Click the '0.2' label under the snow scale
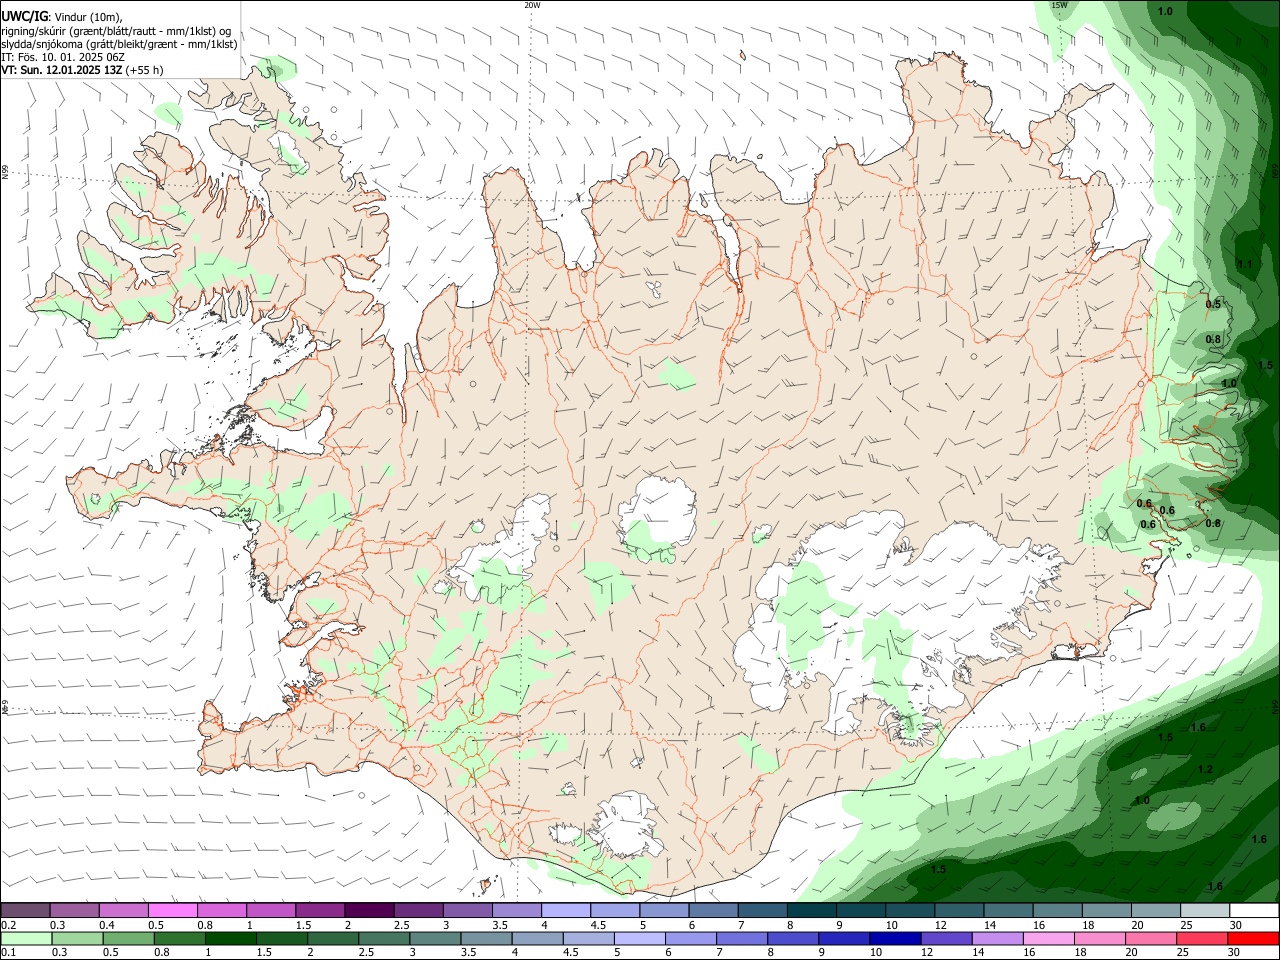 [8, 925]
